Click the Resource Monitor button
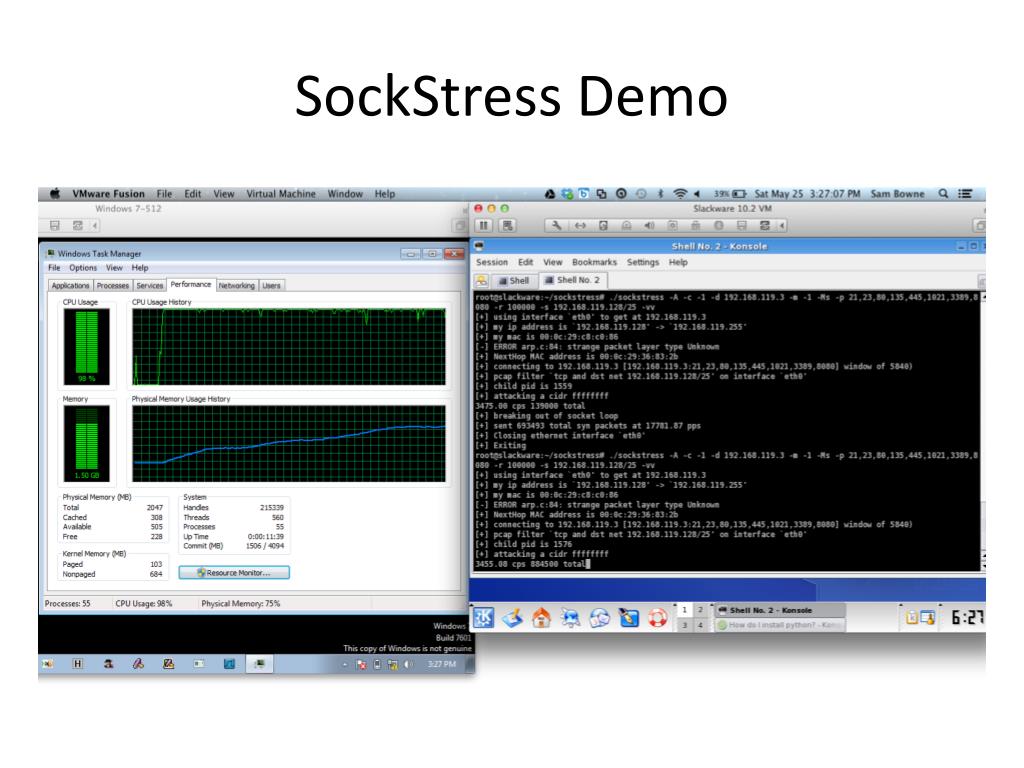Image resolution: width=1024 pixels, height=768 pixels. [234, 573]
